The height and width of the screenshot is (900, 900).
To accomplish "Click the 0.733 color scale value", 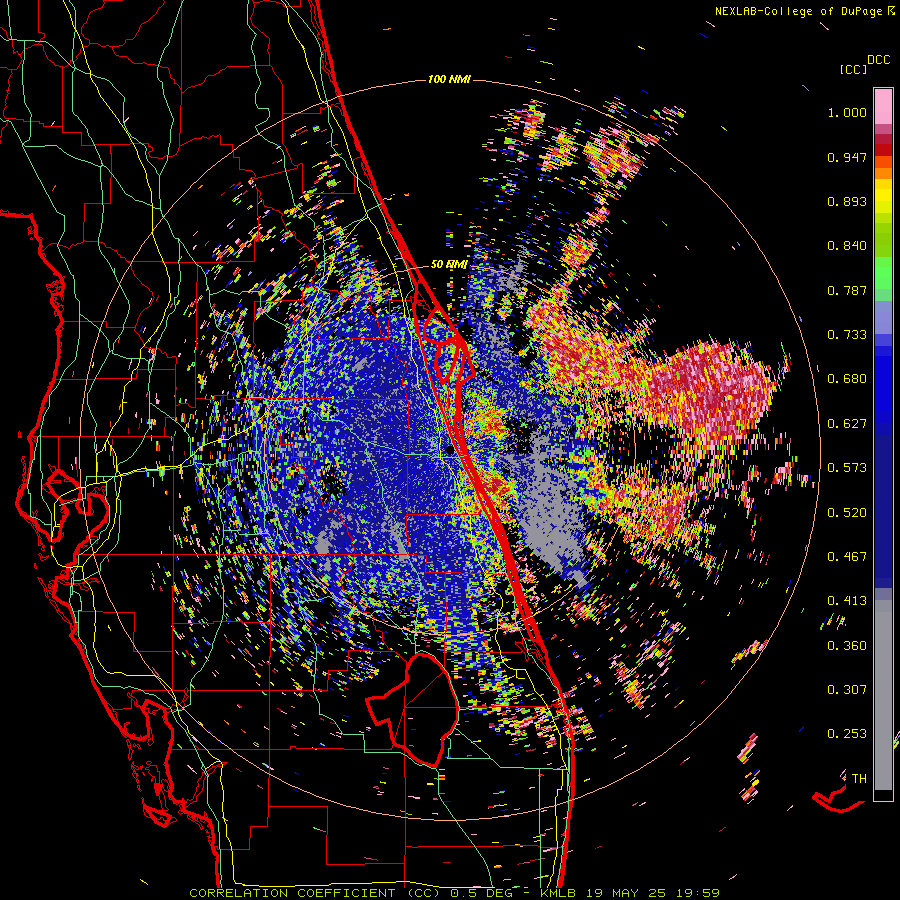I will point(847,335).
